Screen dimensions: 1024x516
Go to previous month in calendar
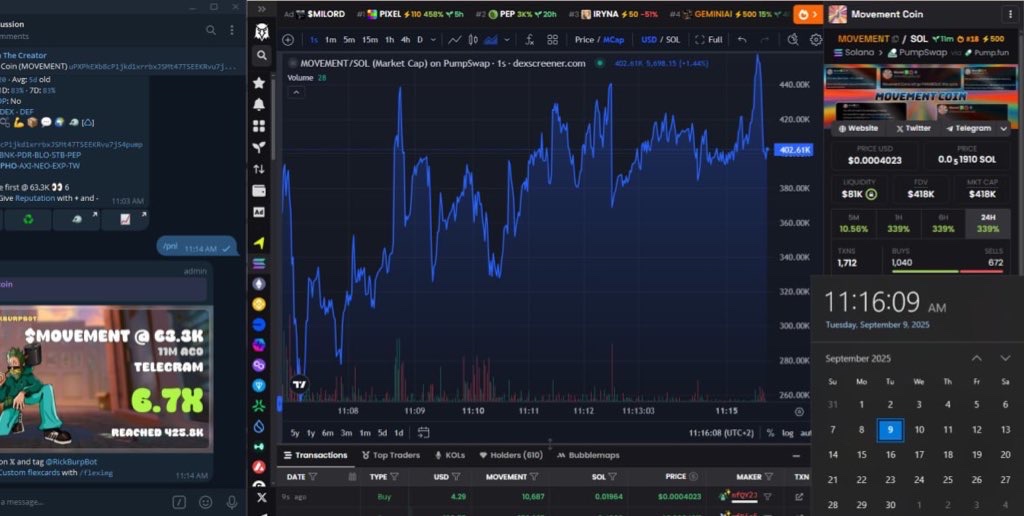tap(976, 359)
